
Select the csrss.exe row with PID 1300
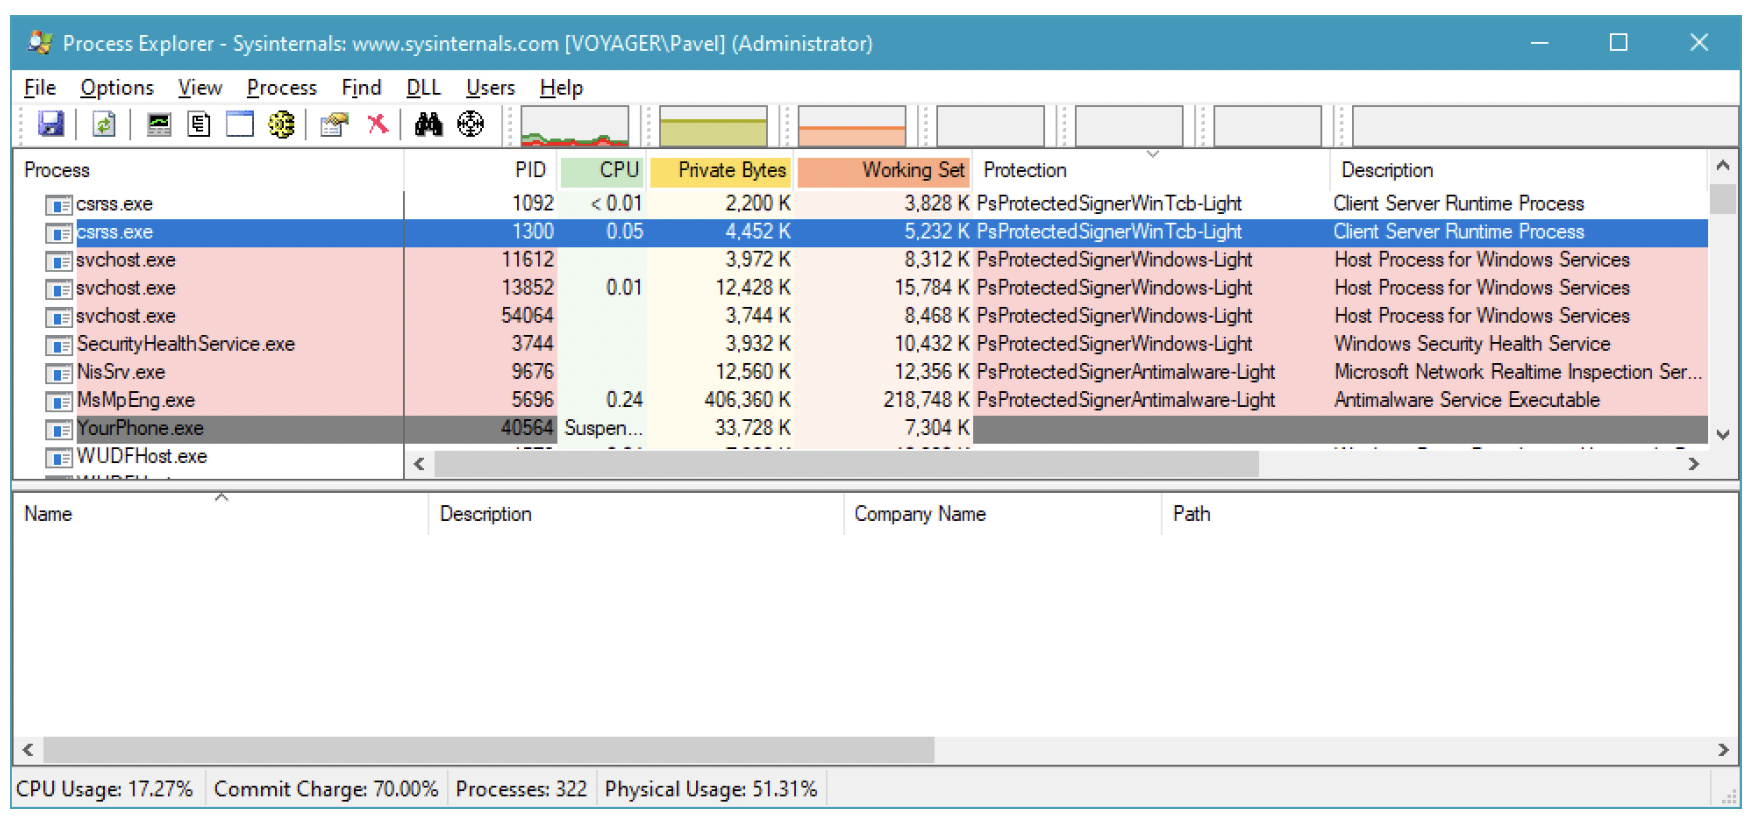tap(861, 232)
